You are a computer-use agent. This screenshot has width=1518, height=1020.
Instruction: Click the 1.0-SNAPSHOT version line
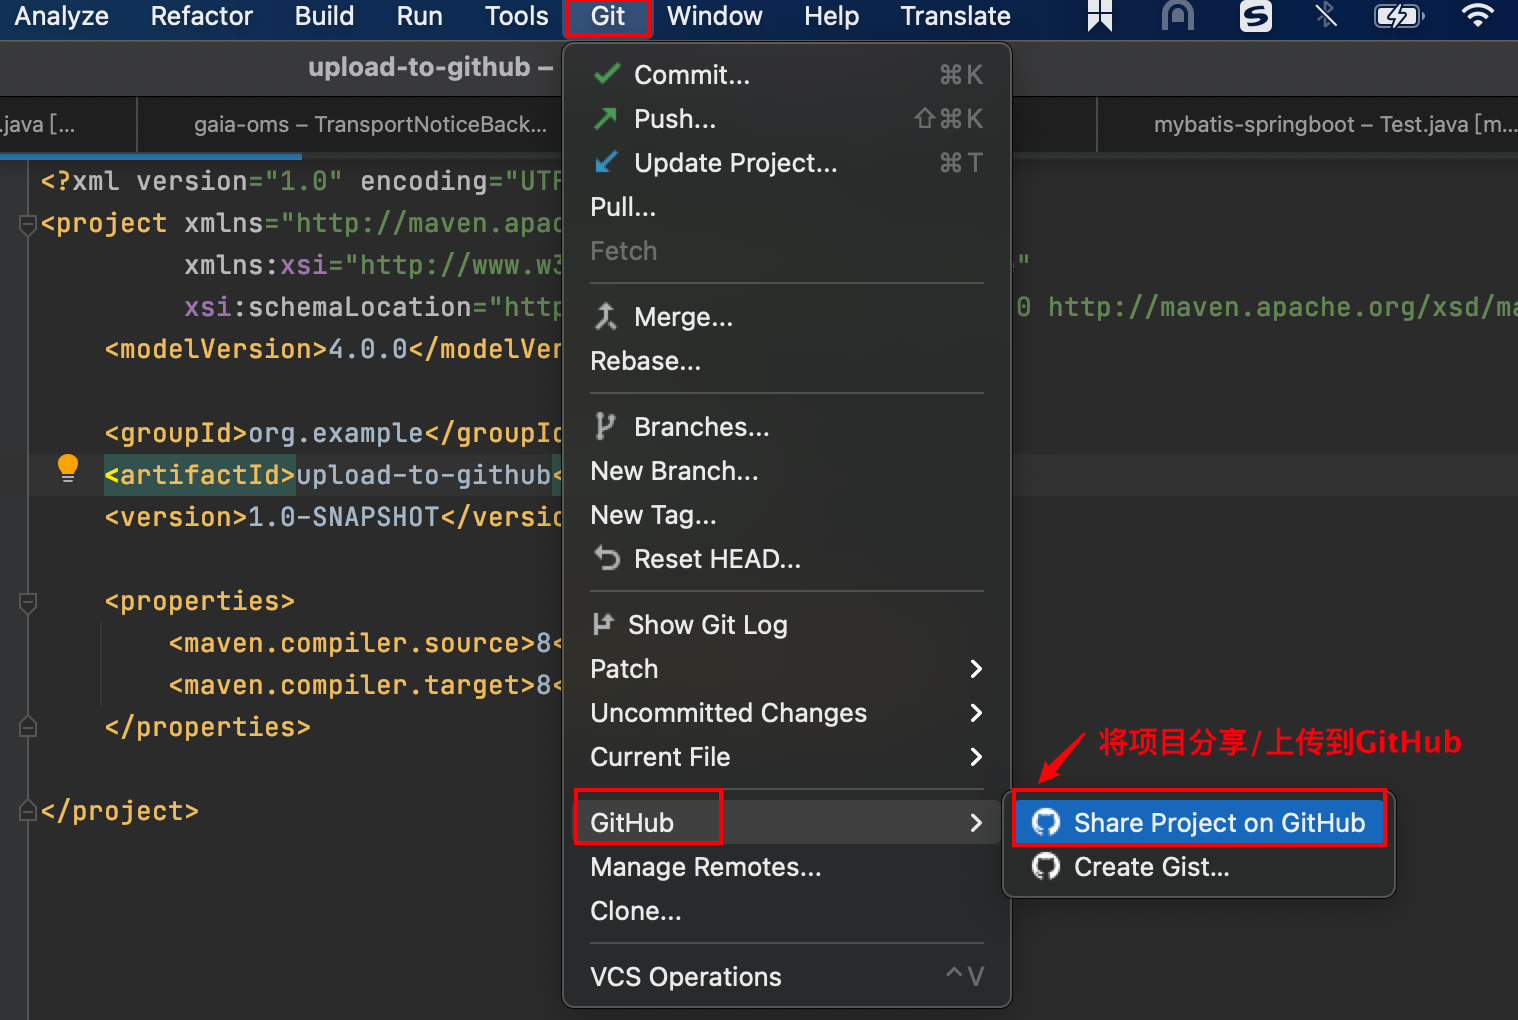[333, 517]
